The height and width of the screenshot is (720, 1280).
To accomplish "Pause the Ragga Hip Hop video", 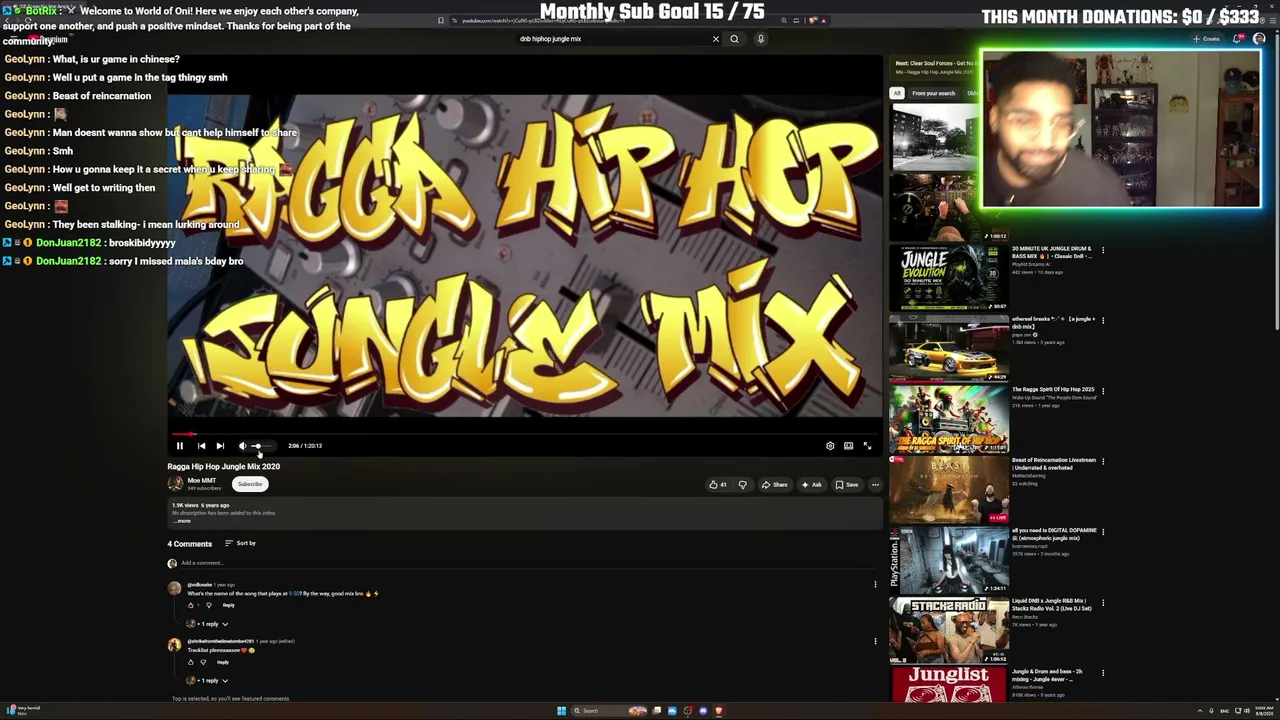I will [x=180, y=446].
